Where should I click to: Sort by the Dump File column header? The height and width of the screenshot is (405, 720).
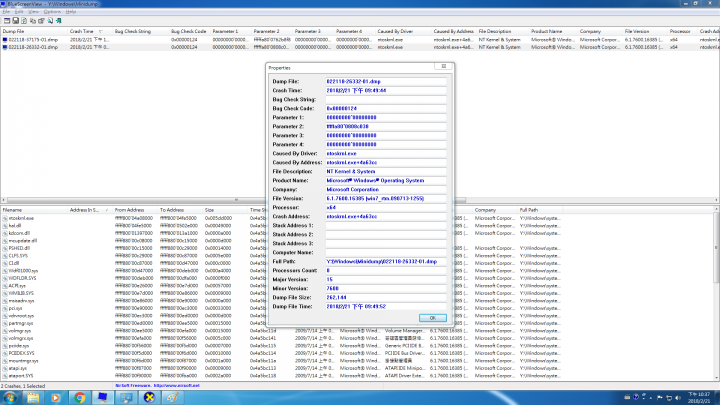pyautogui.click(x=34, y=31)
